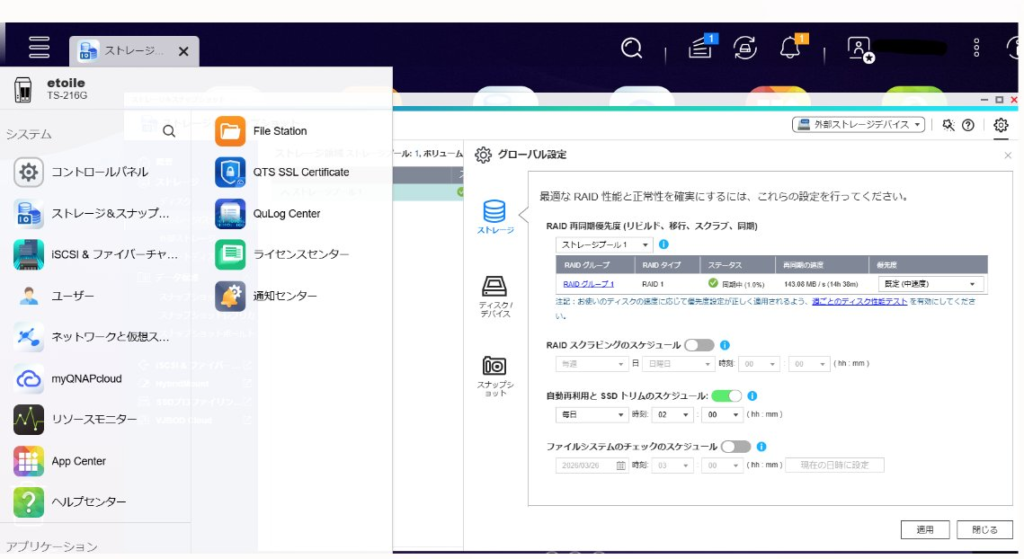This screenshot has height=559, width=1024.
Task: Enable the RAID スクラビング schedule toggle
Action: point(699,345)
